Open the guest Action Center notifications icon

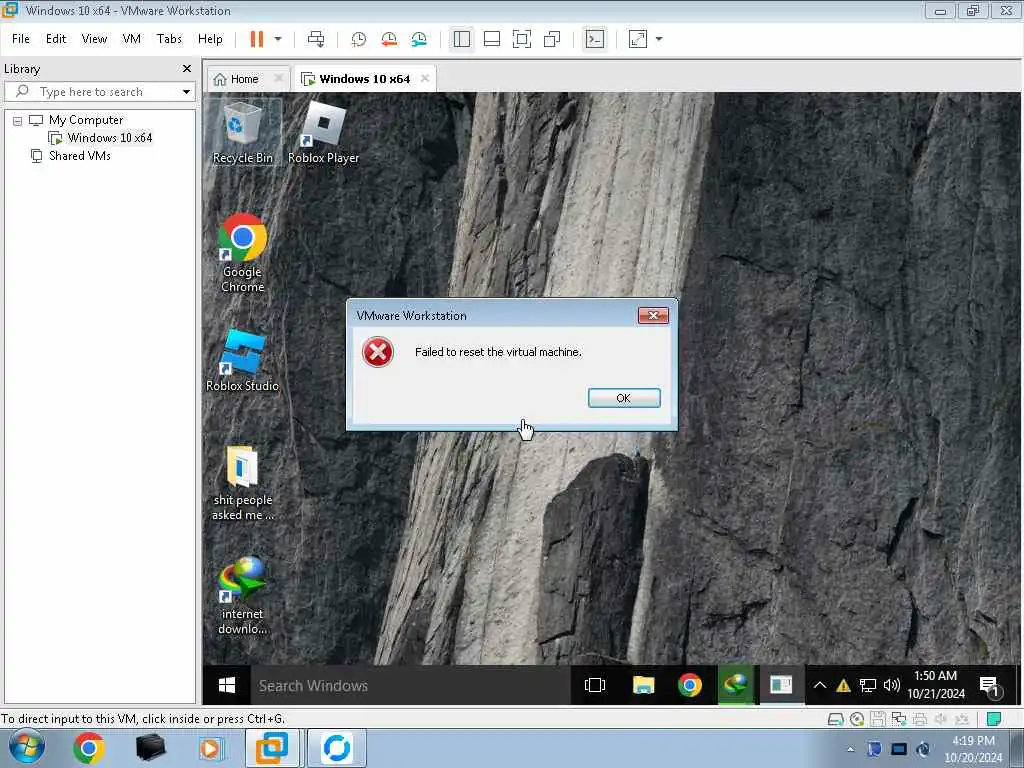click(x=991, y=686)
